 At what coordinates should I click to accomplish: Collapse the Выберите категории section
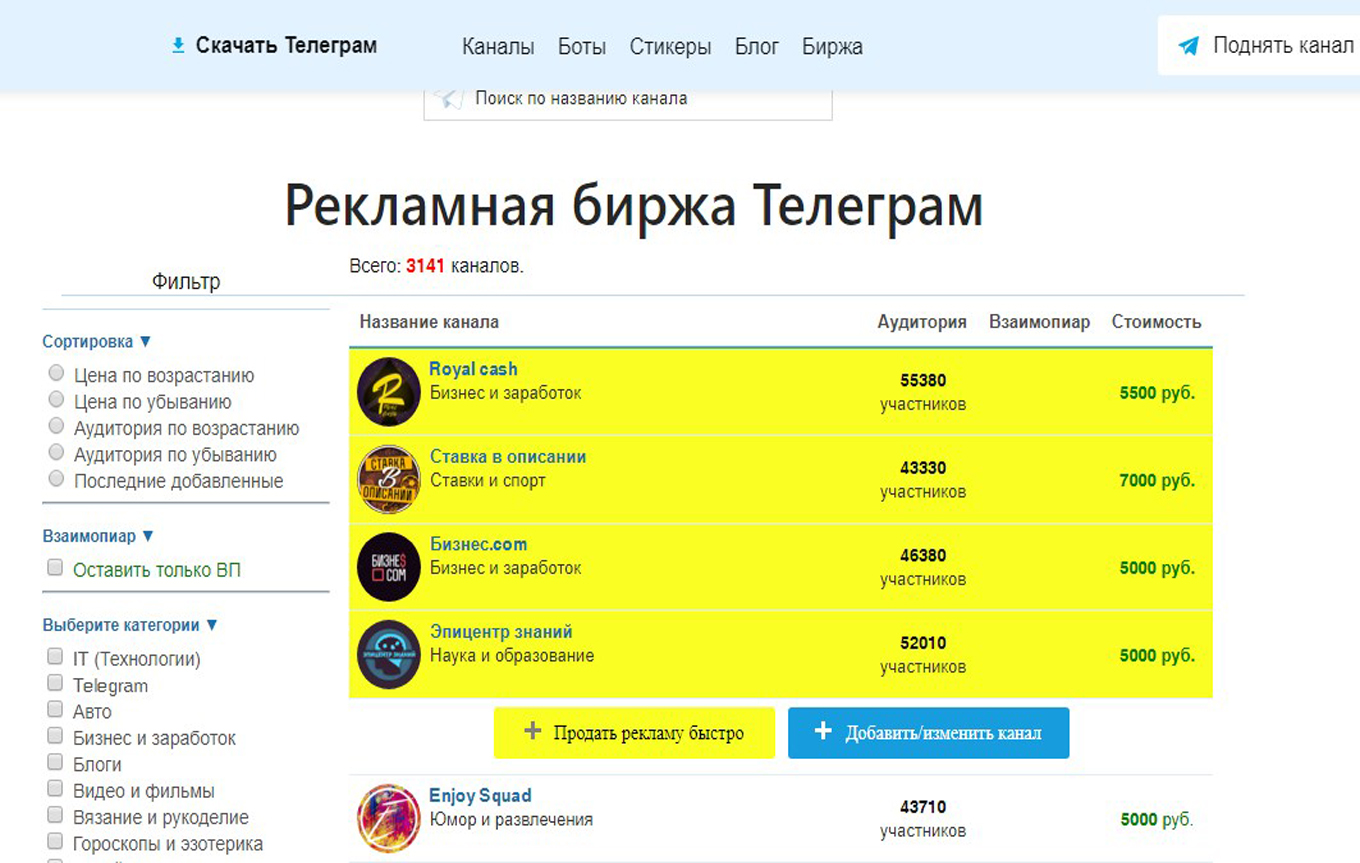[130, 625]
